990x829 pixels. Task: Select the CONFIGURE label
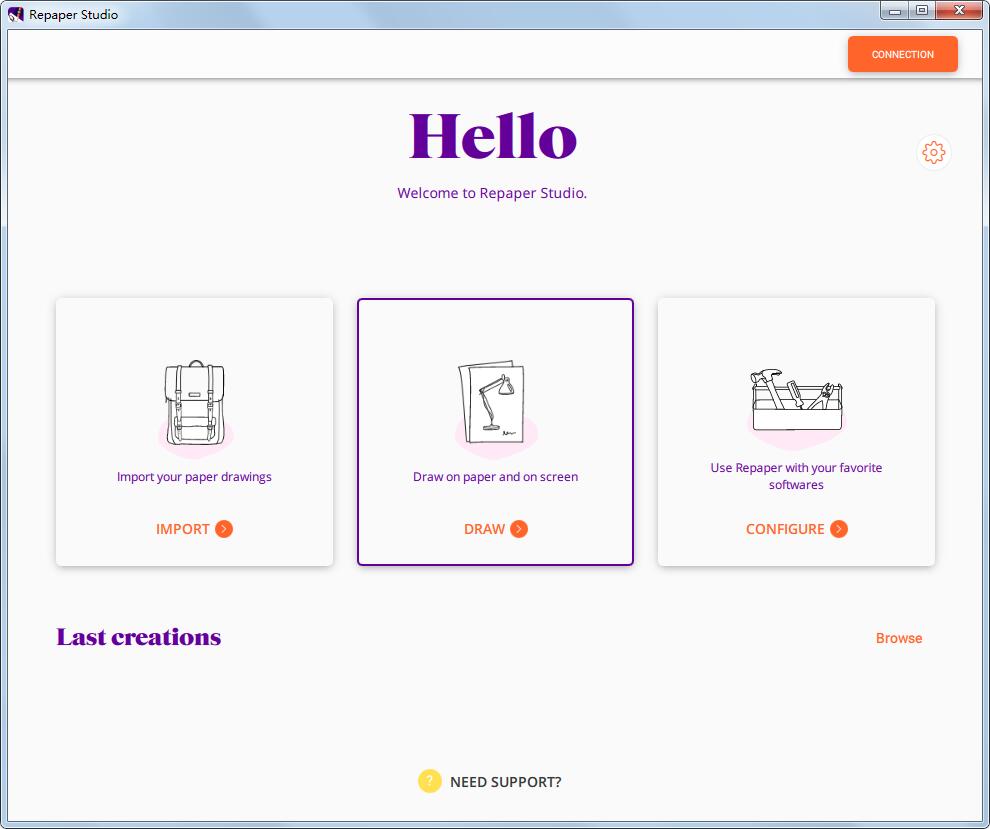pyautogui.click(x=785, y=529)
